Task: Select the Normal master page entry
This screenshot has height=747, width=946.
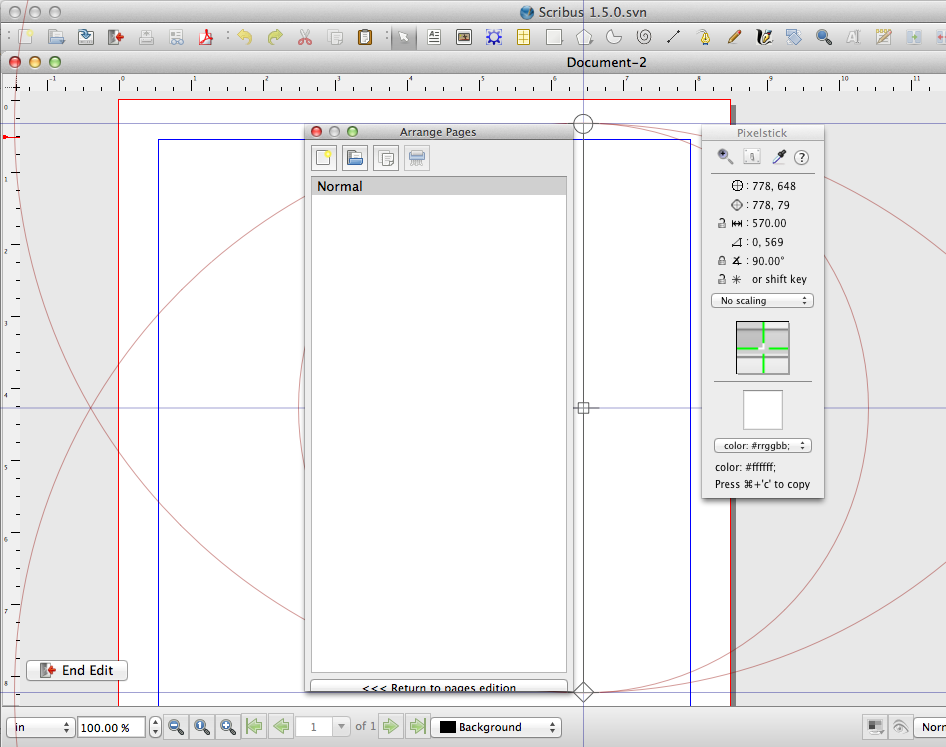Action: 439,186
